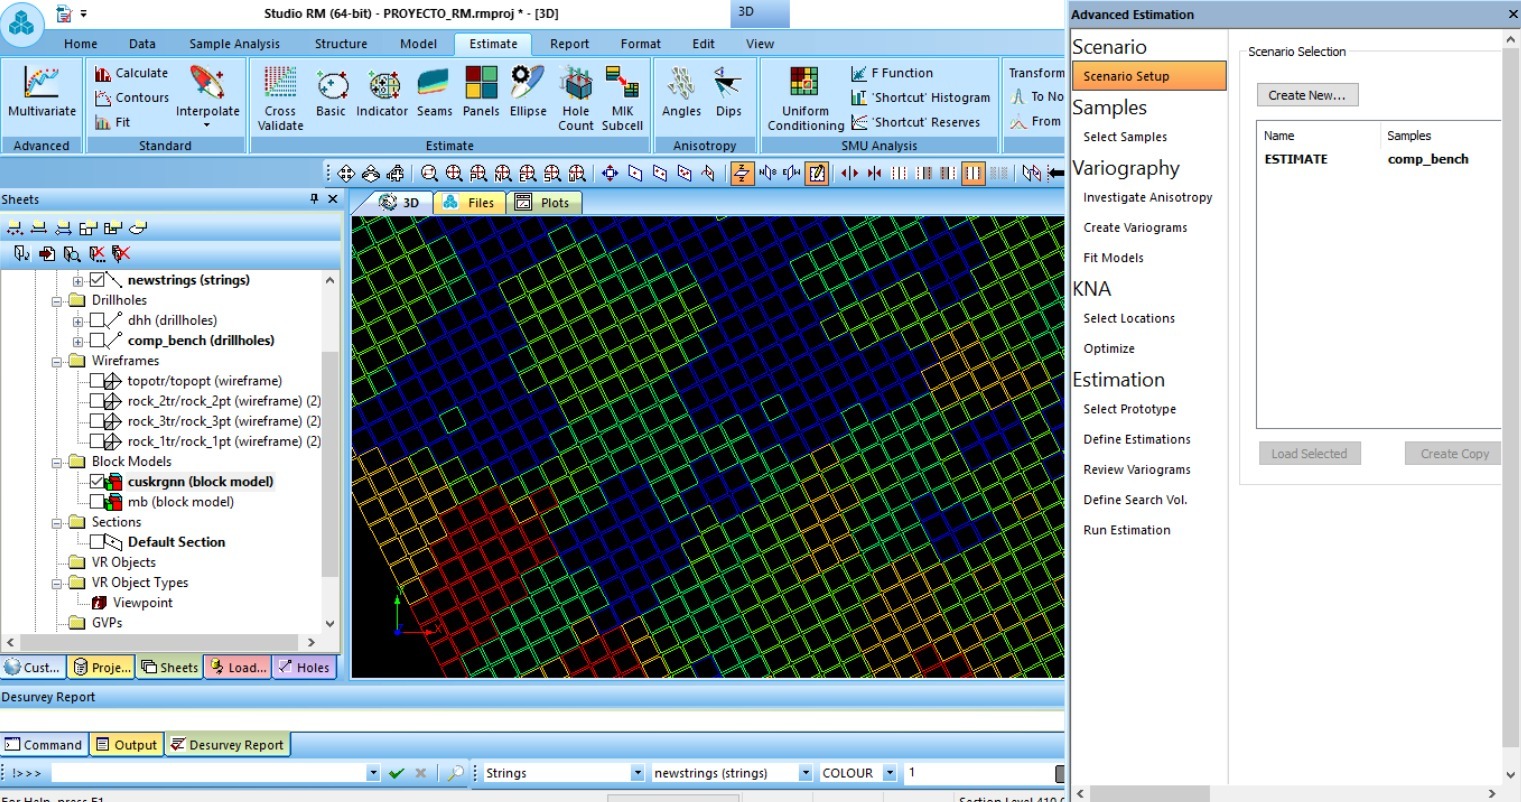Click the command line input field
The image size is (1521, 802).
click(x=208, y=773)
